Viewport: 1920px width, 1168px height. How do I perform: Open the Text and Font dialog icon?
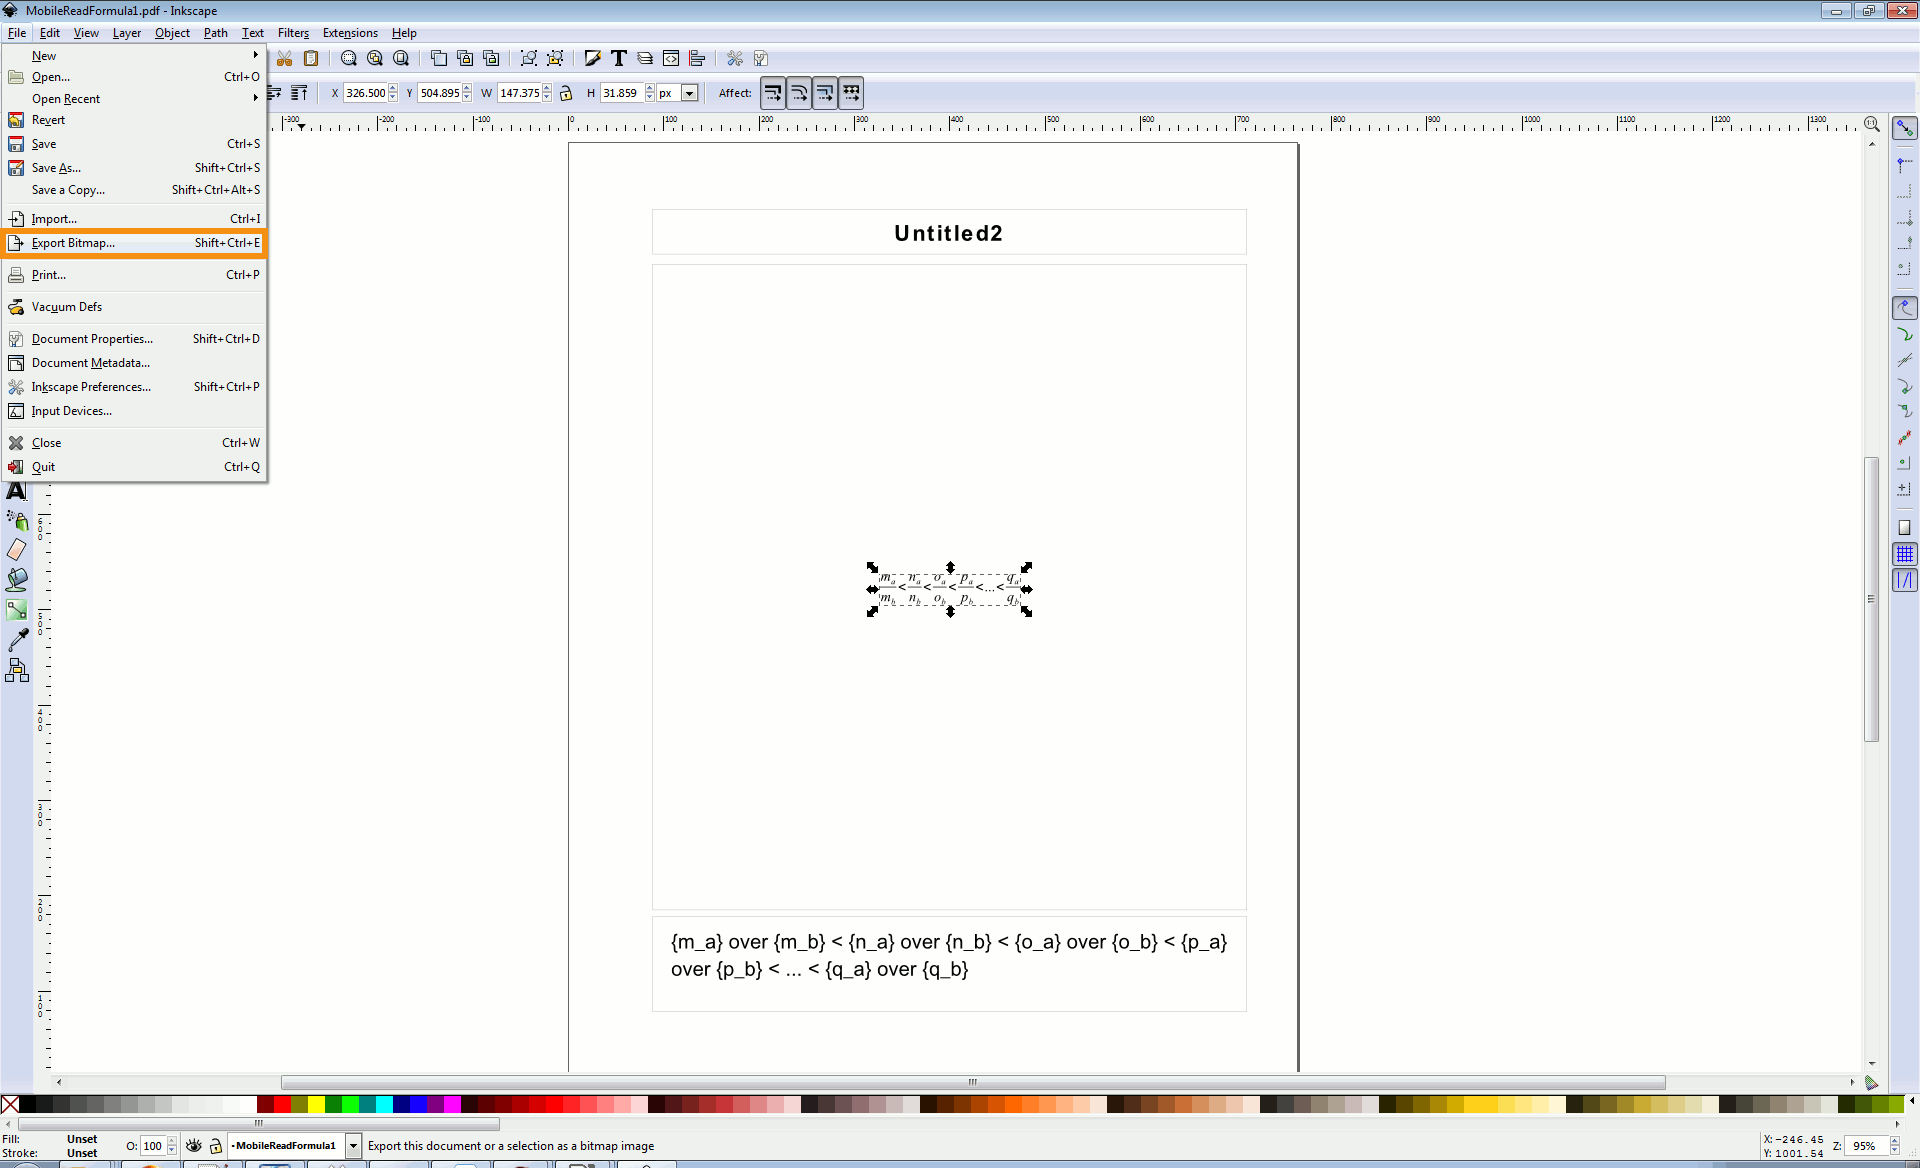coord(619,59)
